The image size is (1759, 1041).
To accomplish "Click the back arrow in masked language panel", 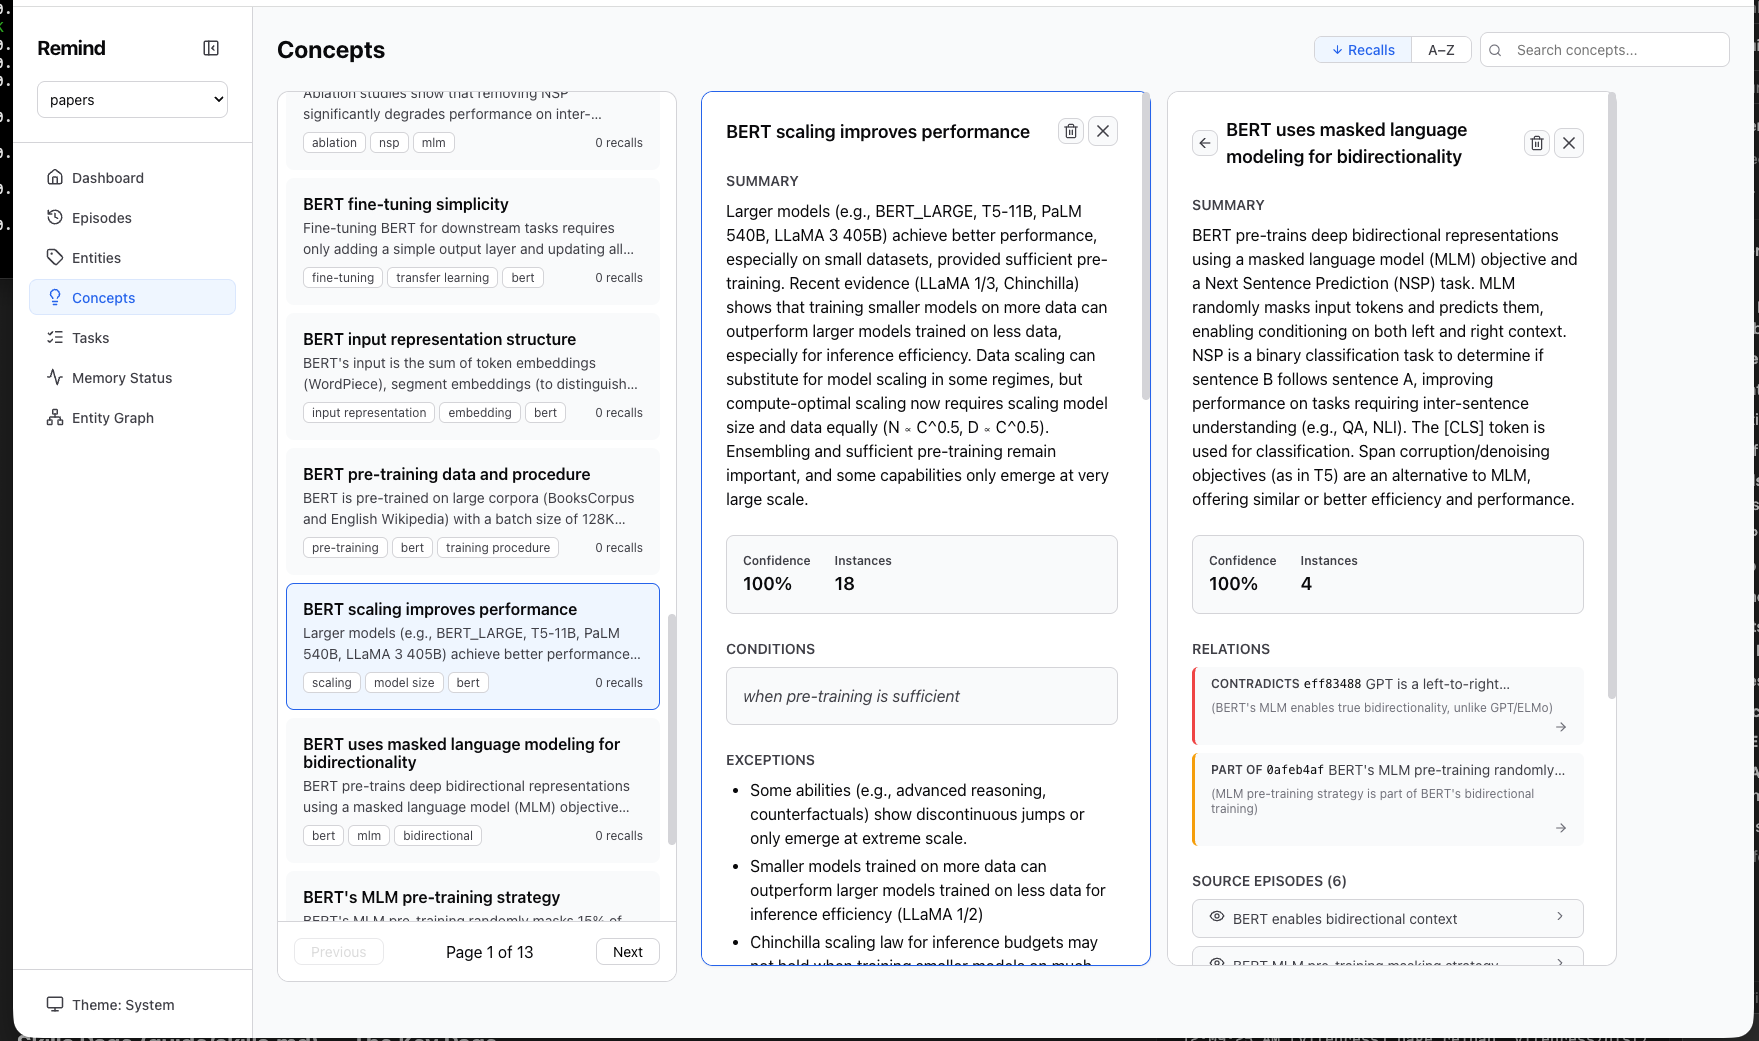I will (1205, 143).
